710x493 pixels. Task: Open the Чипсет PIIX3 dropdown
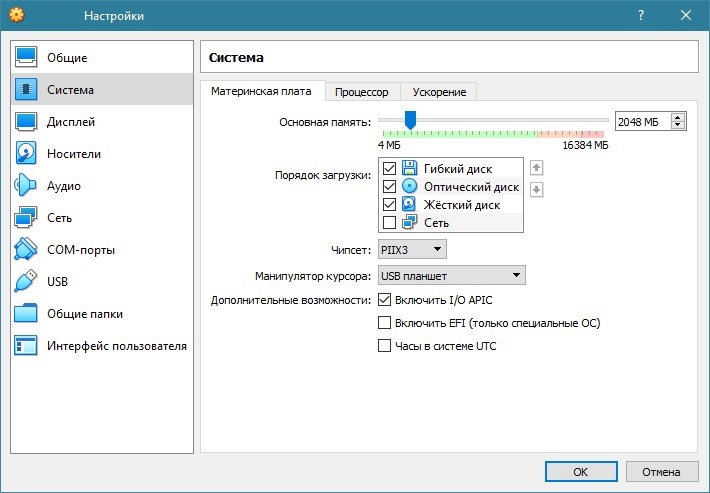click(x=412, y=250)
